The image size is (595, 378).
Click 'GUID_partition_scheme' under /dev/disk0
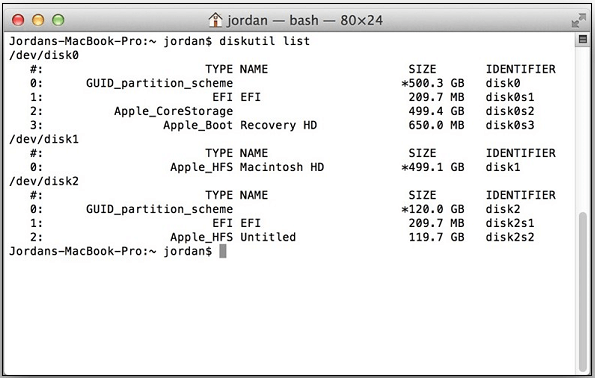(159, 83)
